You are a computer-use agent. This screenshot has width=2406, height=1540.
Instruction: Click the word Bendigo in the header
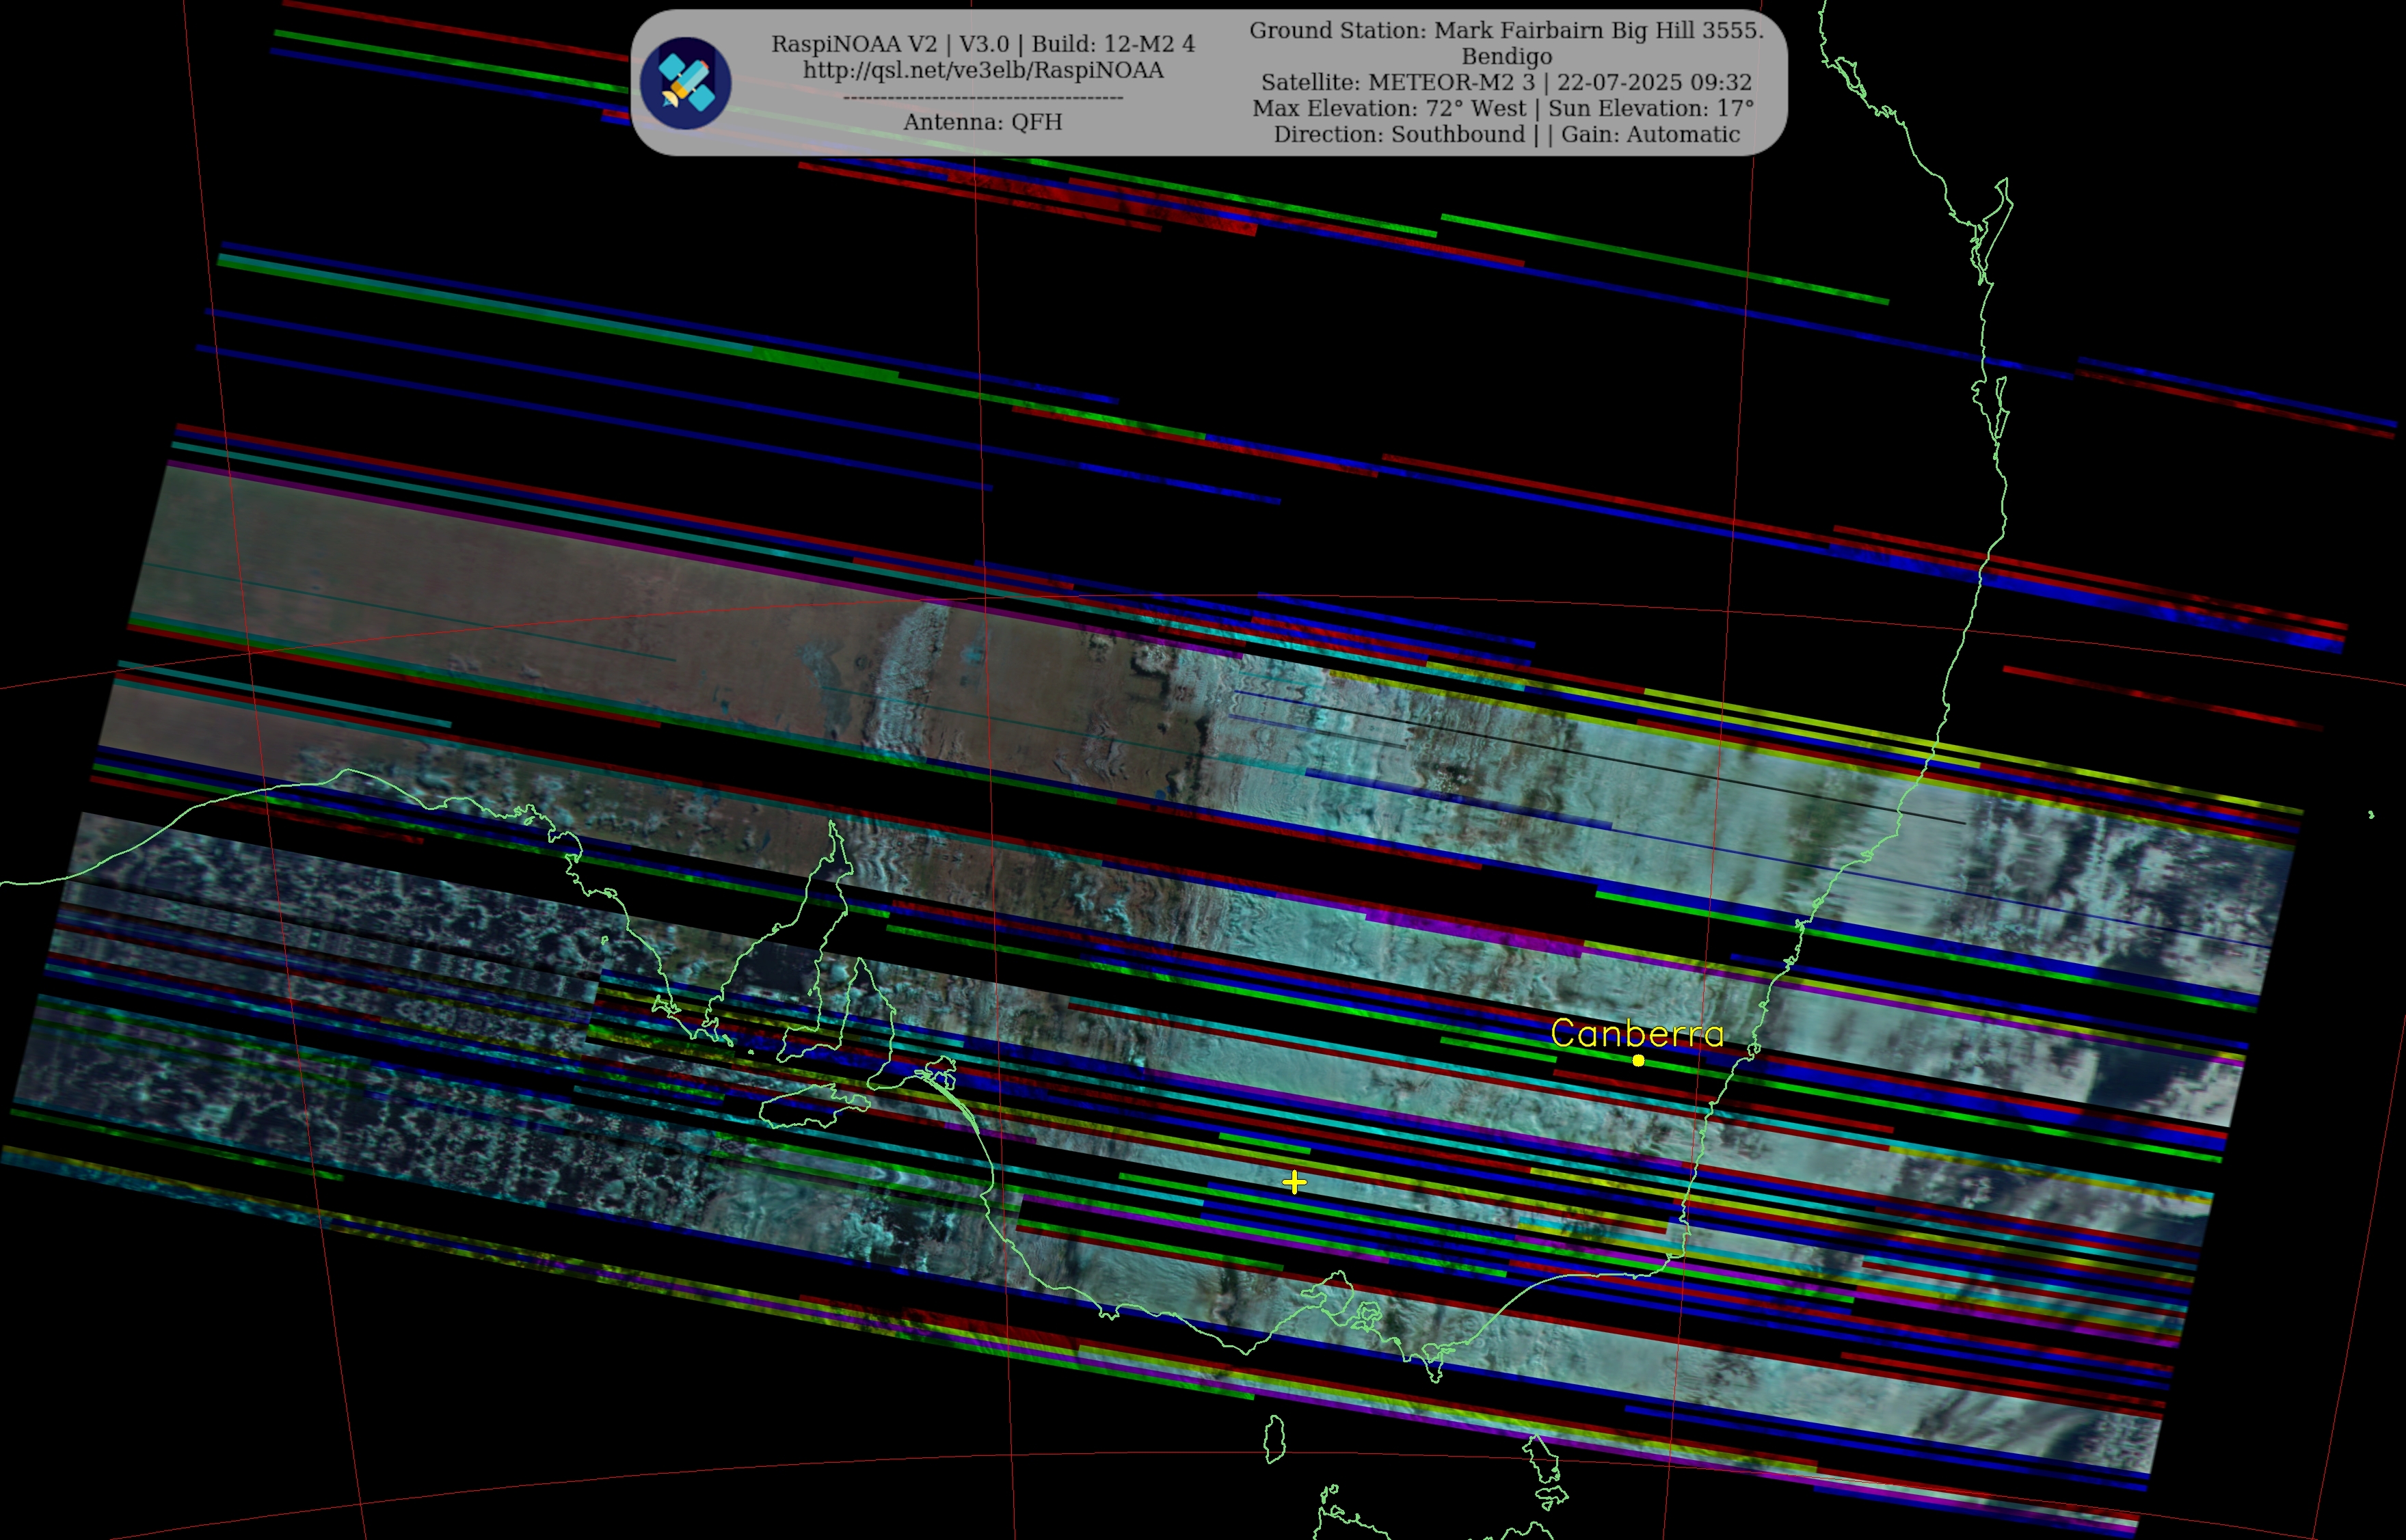(1506, 56)
